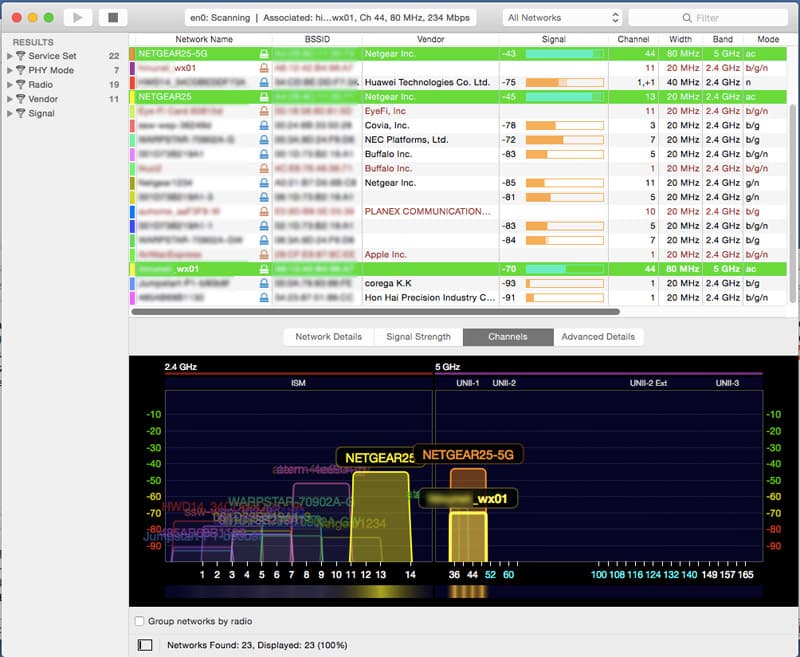The height and width of the screenshot is (657, 800).
Task: Open the All Networks dropdown
Action: click(563, 18)
